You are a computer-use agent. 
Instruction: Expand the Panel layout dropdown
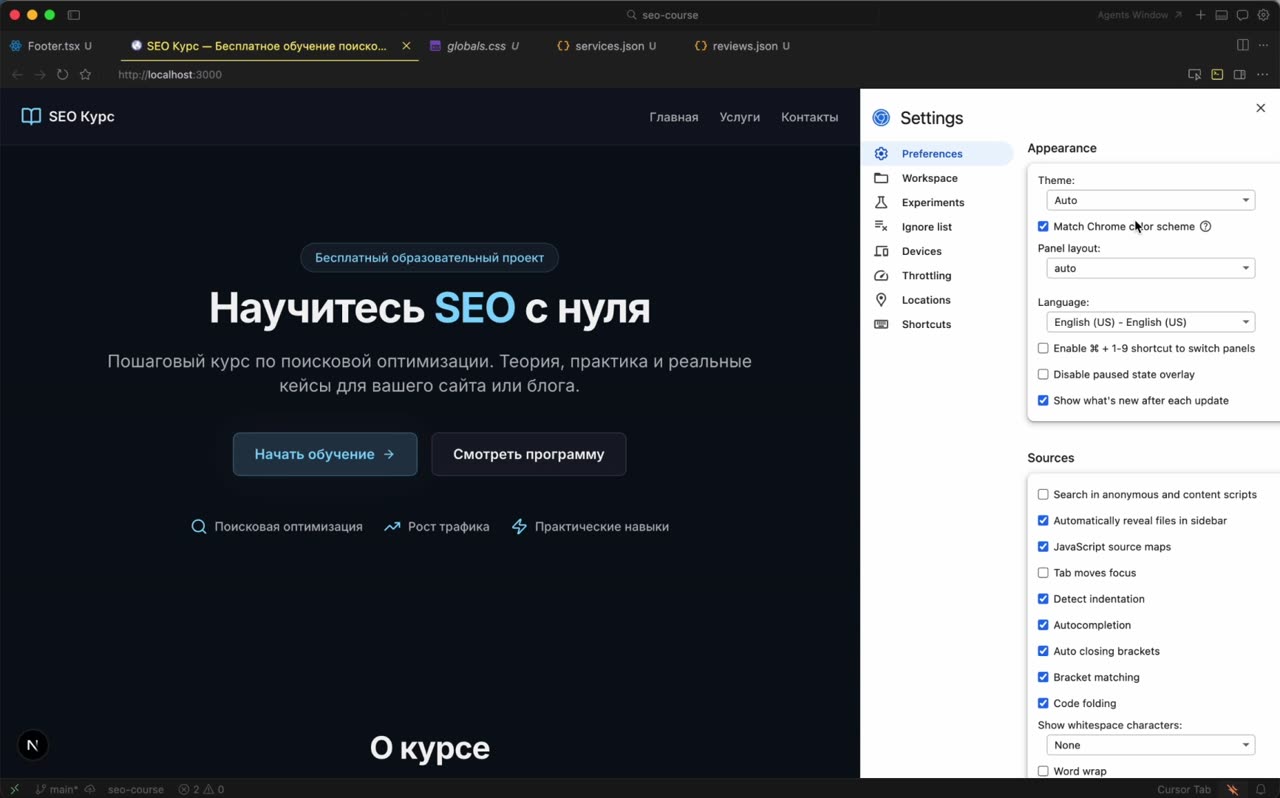[x=1150, y=268]
